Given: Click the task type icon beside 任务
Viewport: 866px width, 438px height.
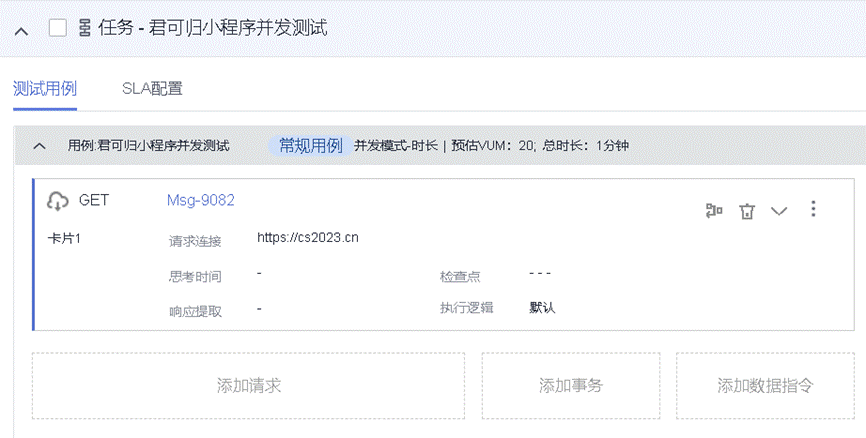Looking at the screenshot, I should pos(85,28).
